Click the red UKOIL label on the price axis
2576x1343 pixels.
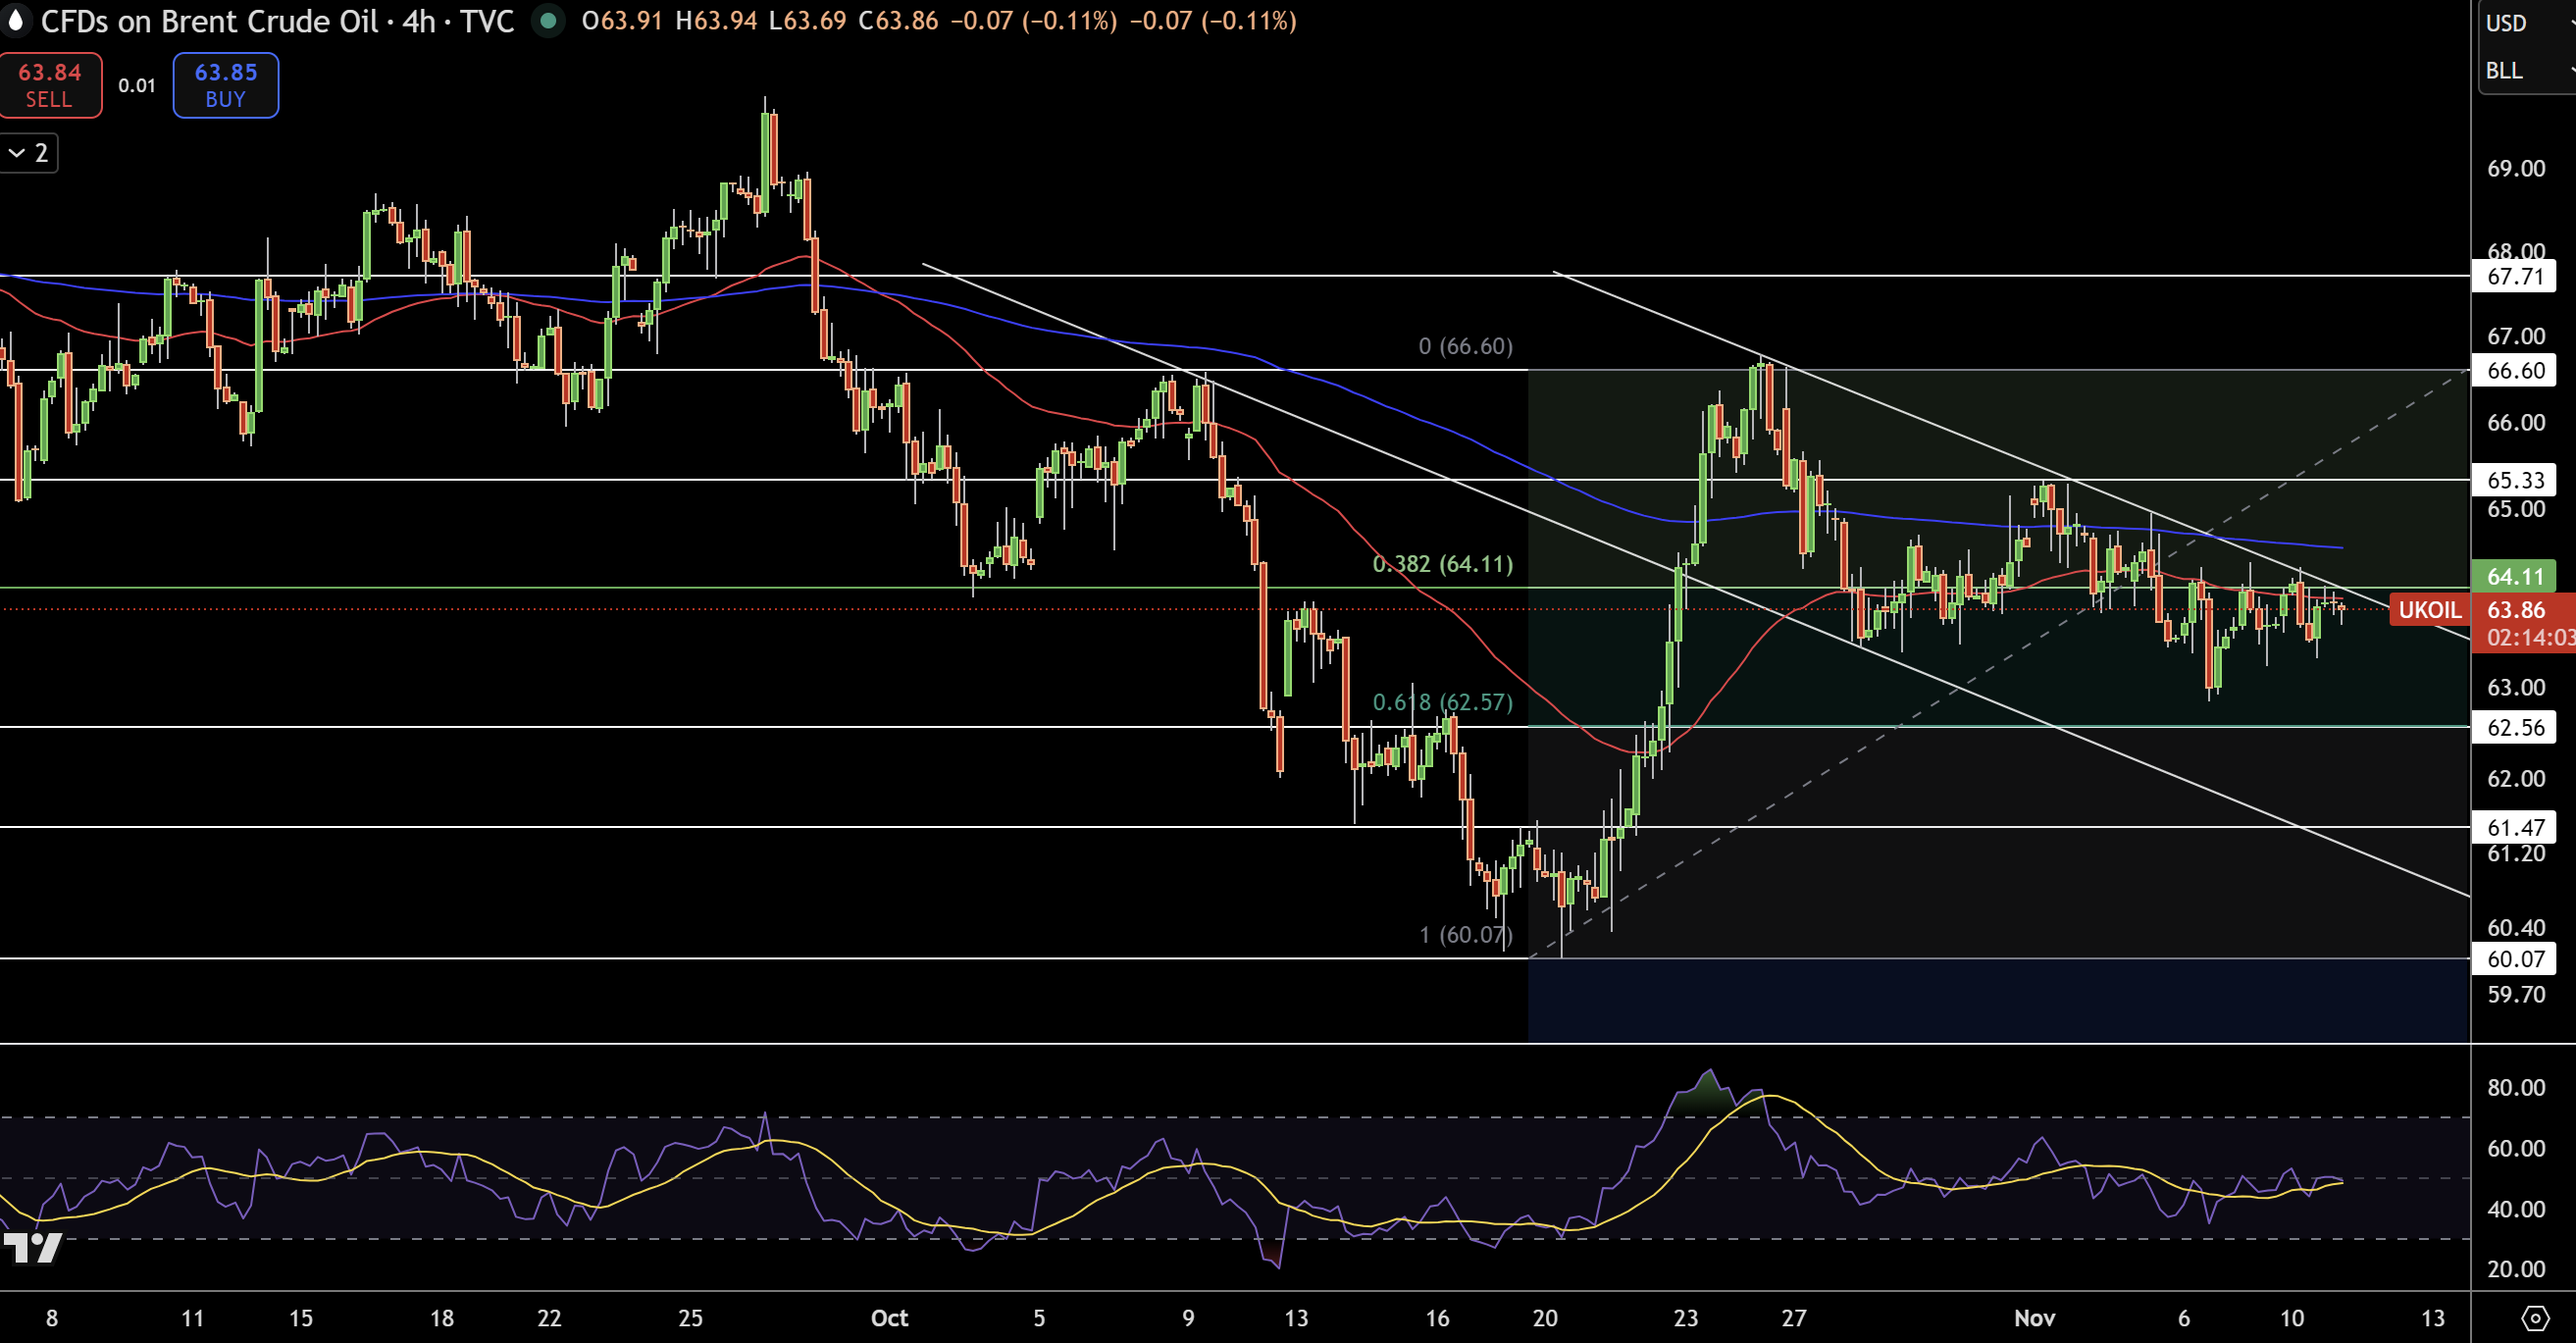tap(2430, 610)
